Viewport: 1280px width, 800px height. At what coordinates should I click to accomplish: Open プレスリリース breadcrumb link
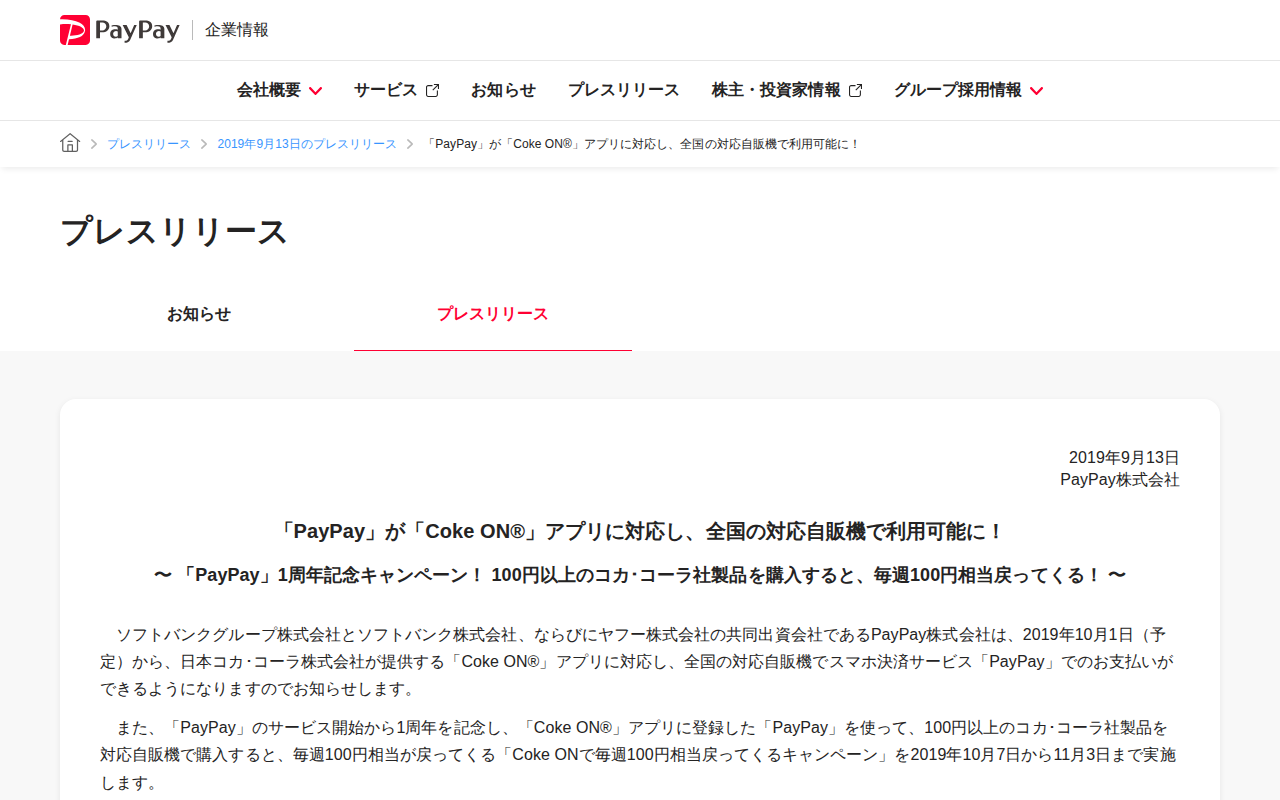coord(149,144)
